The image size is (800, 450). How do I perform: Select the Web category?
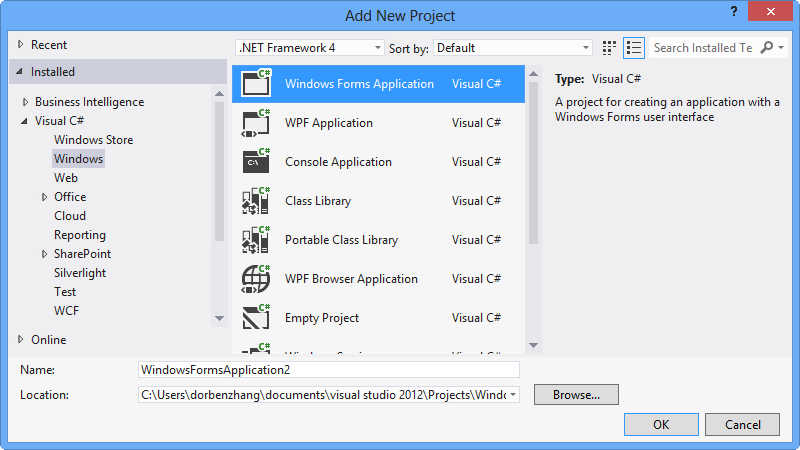click(66, 178)
